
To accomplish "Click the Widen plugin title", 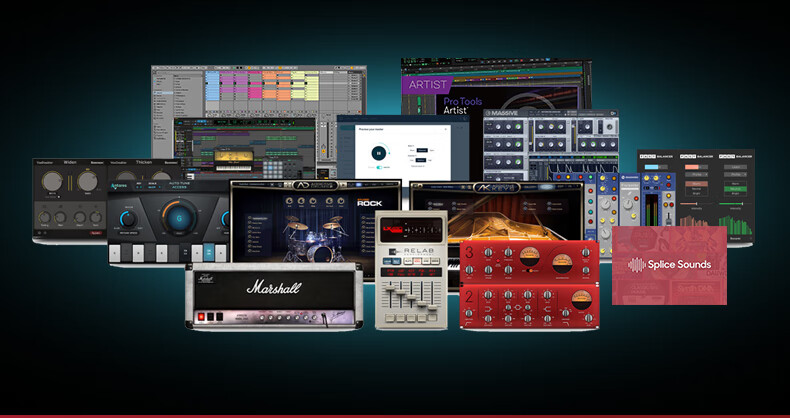I will [70, 163].
